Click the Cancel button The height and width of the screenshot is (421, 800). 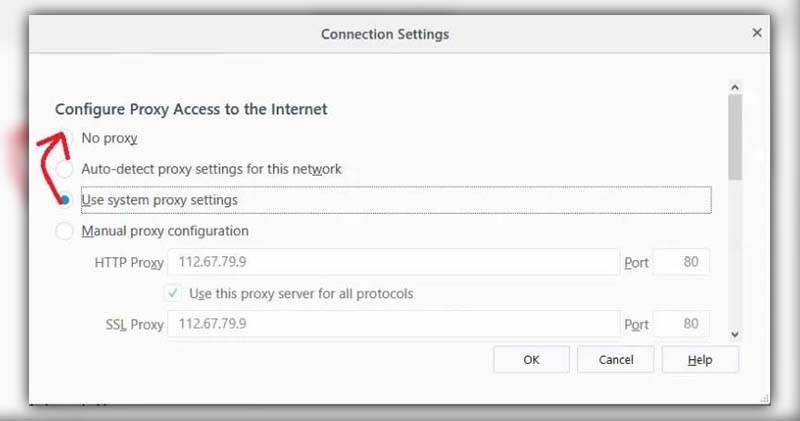615,359
